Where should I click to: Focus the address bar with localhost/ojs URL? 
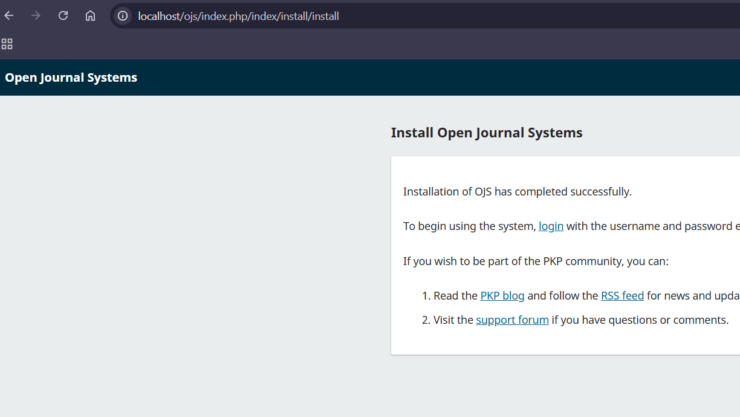click(400, 16)
